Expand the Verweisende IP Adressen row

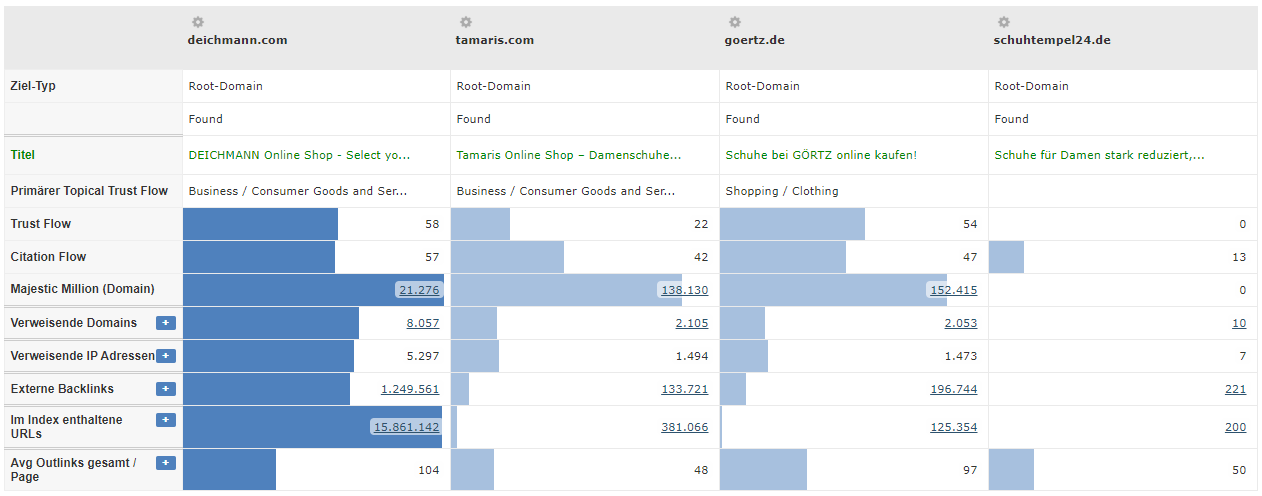(166, 356)
